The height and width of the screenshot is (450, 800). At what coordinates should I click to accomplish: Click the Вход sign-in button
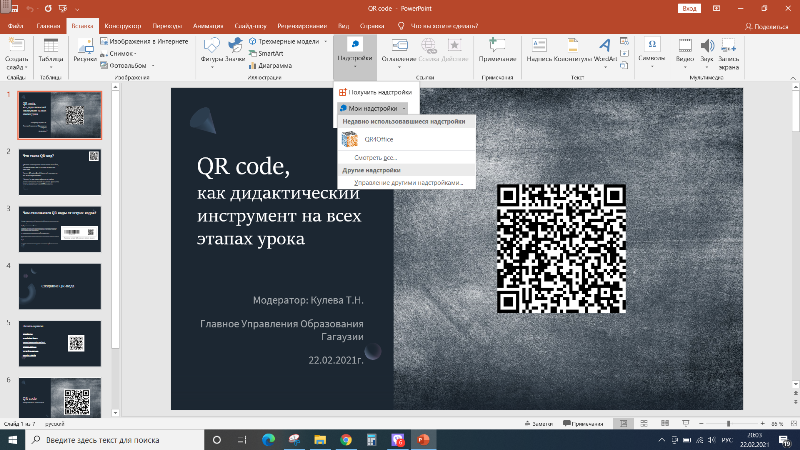(689, 9)
